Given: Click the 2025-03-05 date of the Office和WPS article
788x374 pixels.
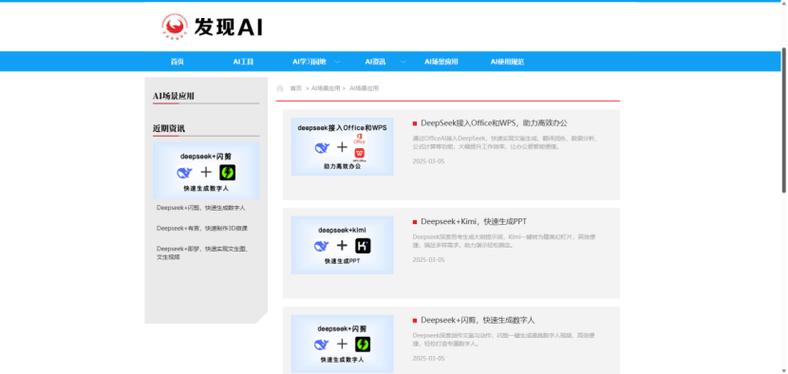Looking at the screenshot, I should pos(429,161).
